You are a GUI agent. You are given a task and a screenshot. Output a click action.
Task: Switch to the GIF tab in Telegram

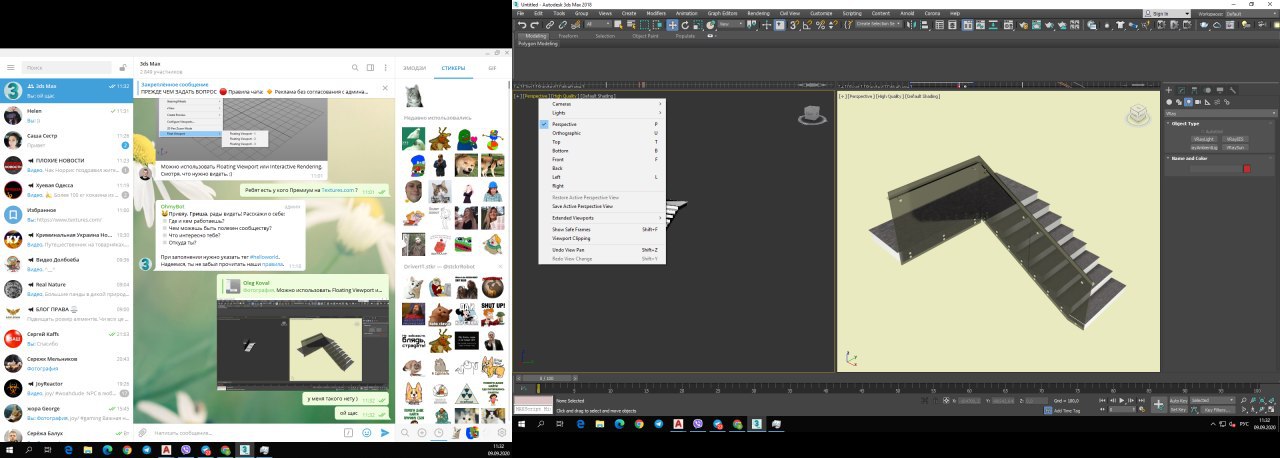click(x=492, y=68)
